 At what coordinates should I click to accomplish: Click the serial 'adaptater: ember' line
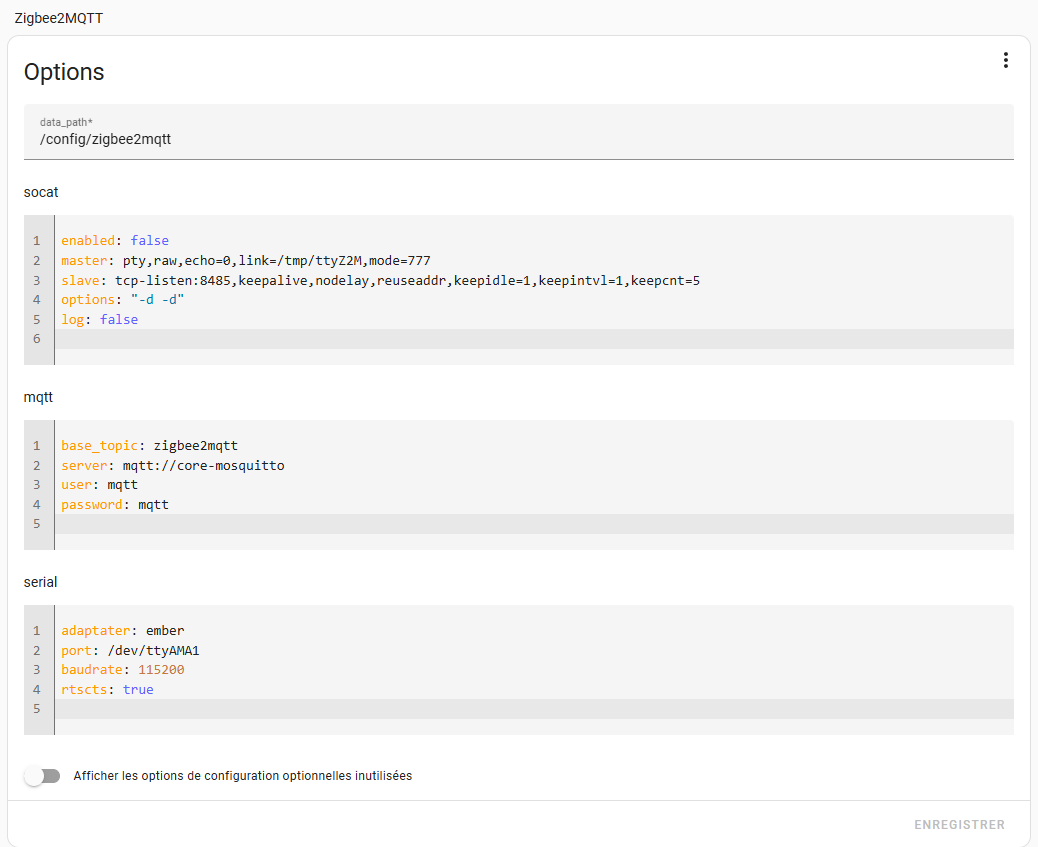(123, 631)
